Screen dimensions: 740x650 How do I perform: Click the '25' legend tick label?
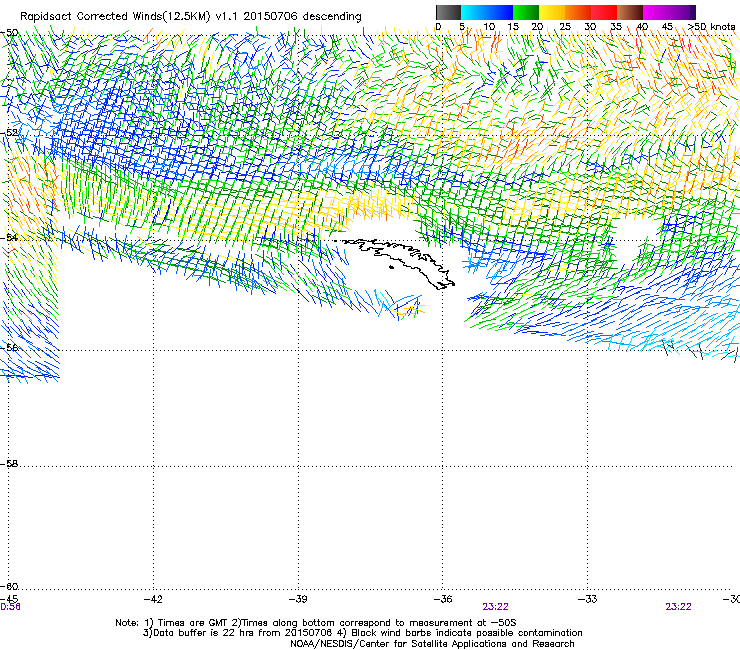point(565,27)
